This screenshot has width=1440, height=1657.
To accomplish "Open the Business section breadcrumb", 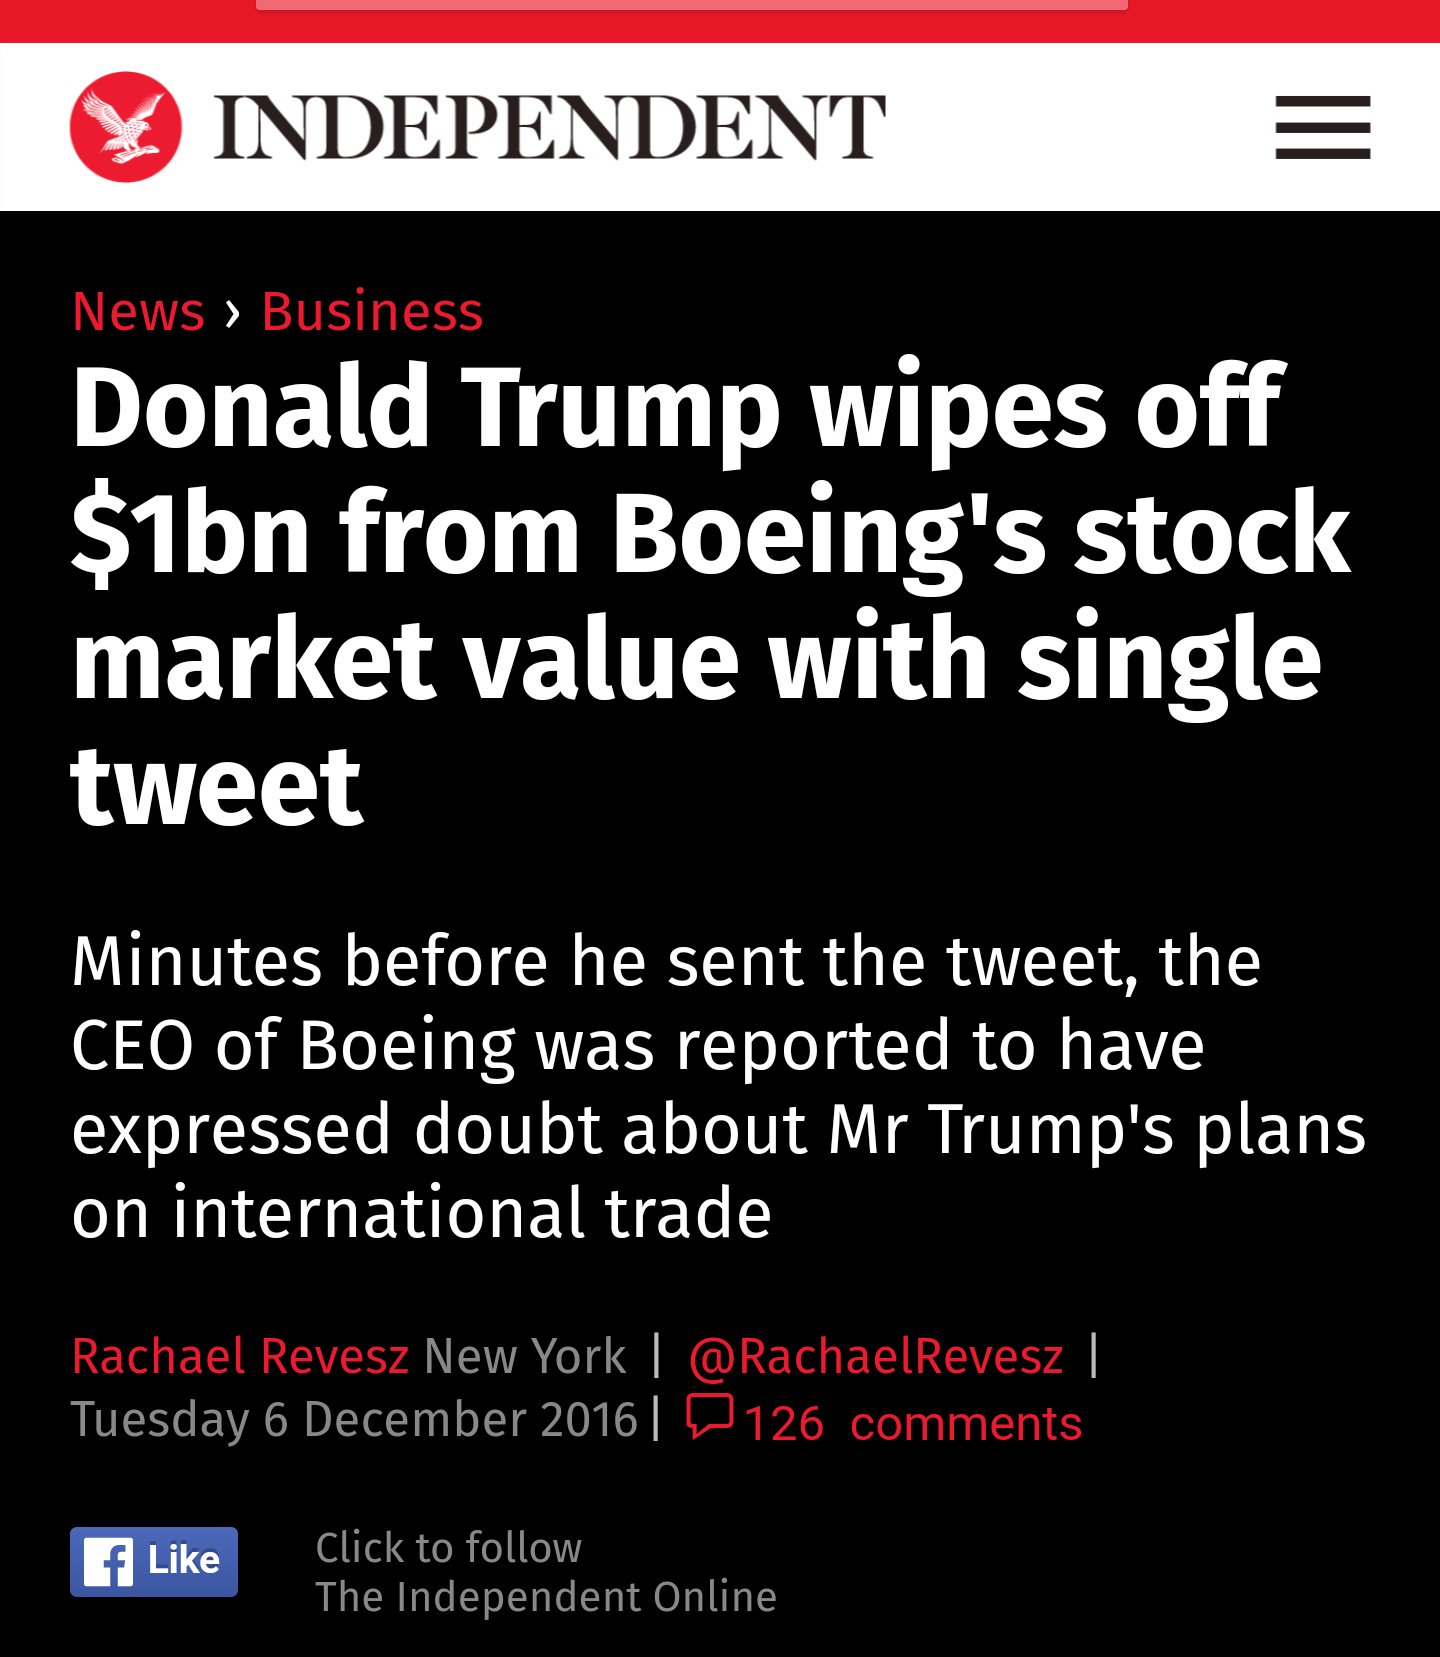I will tap(372, 311).
